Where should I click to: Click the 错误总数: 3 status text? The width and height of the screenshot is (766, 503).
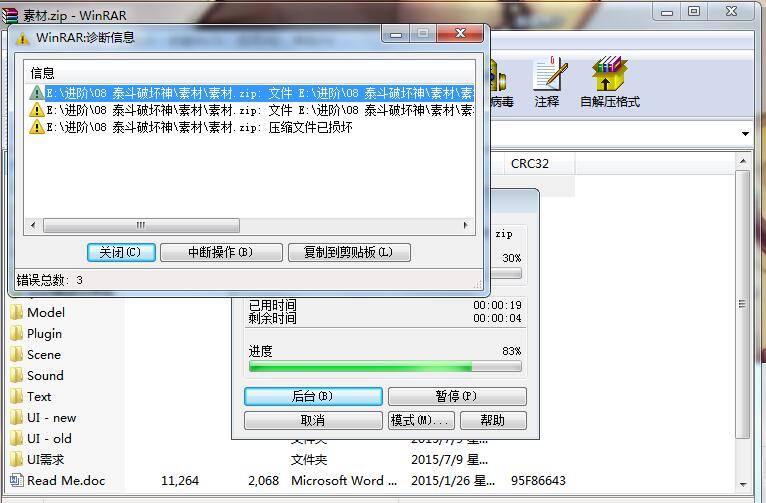click(50, 280)
